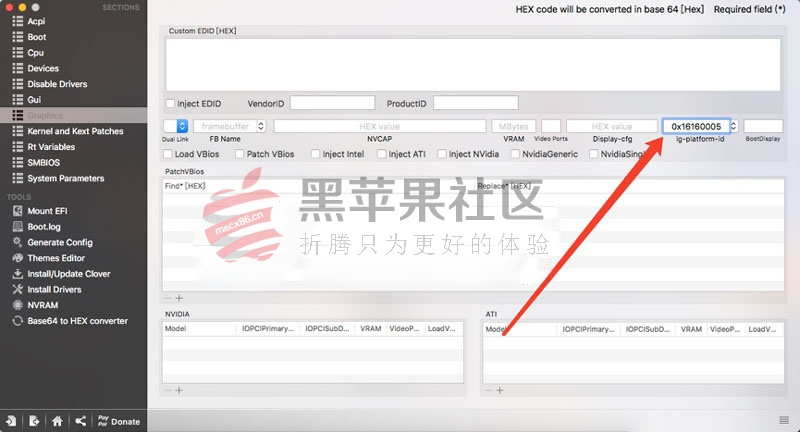800x432 pixels.
Task: Open the Disable Drivers section
Action: (57, 84)
